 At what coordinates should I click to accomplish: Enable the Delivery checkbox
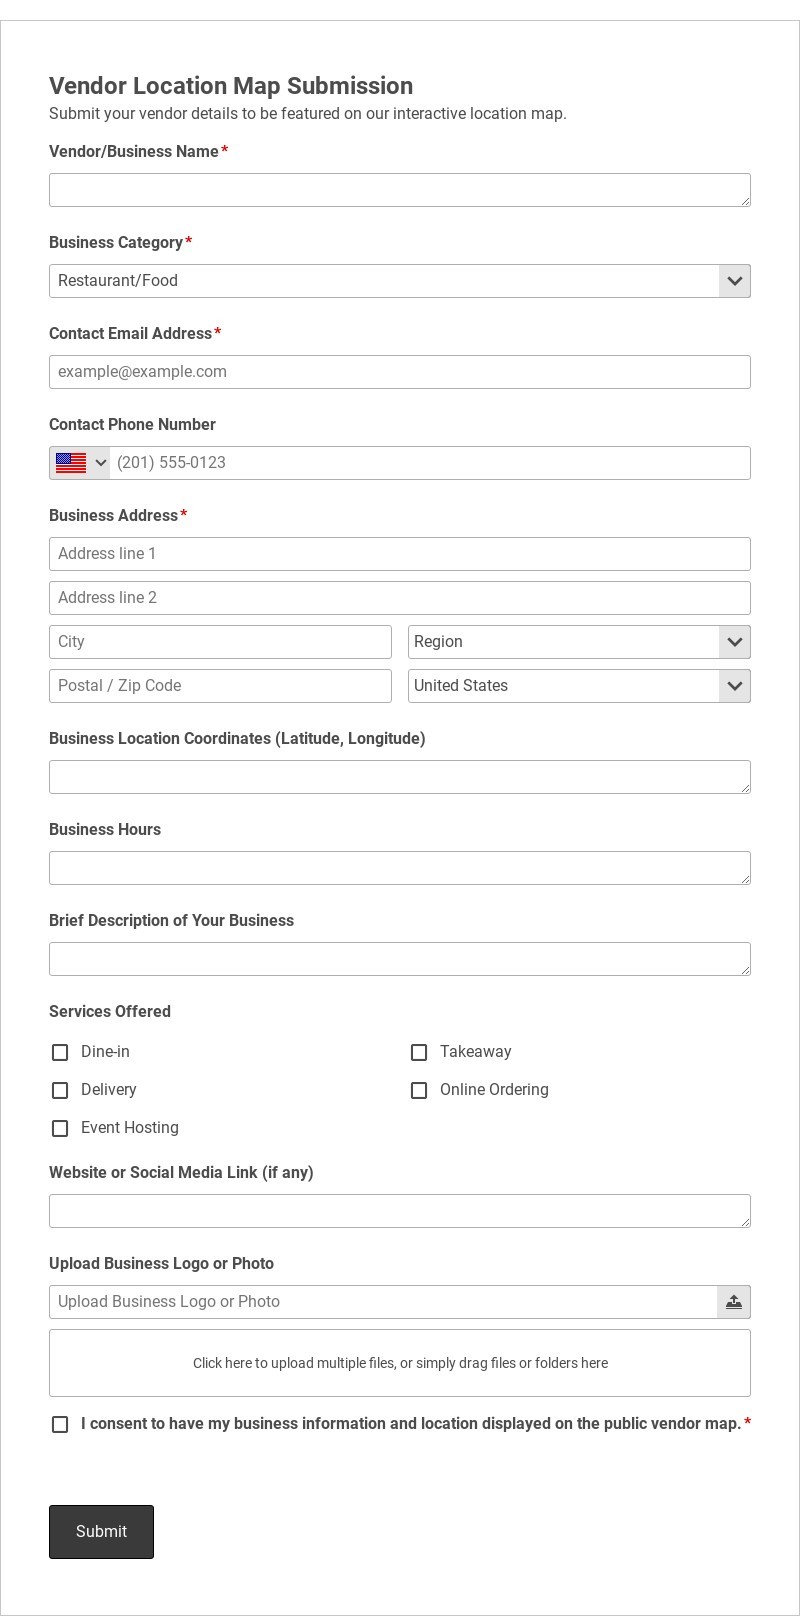click(x=60, y=1090)
